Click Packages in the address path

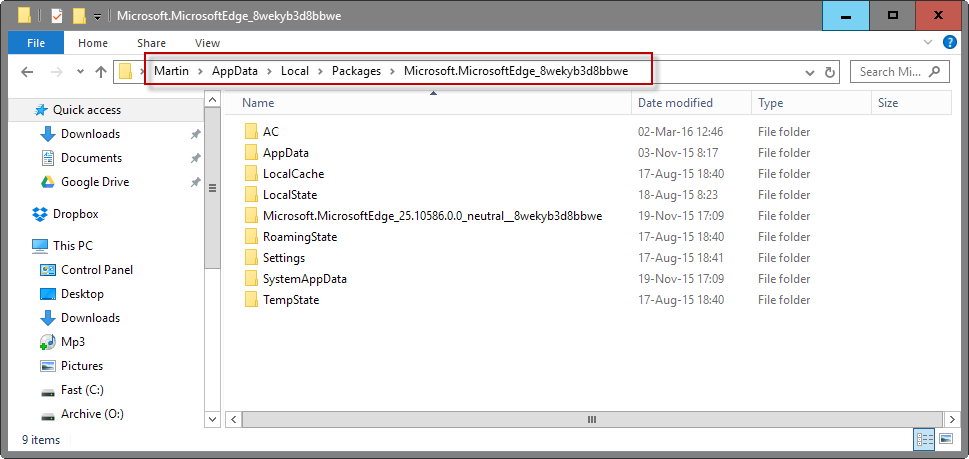357,71
